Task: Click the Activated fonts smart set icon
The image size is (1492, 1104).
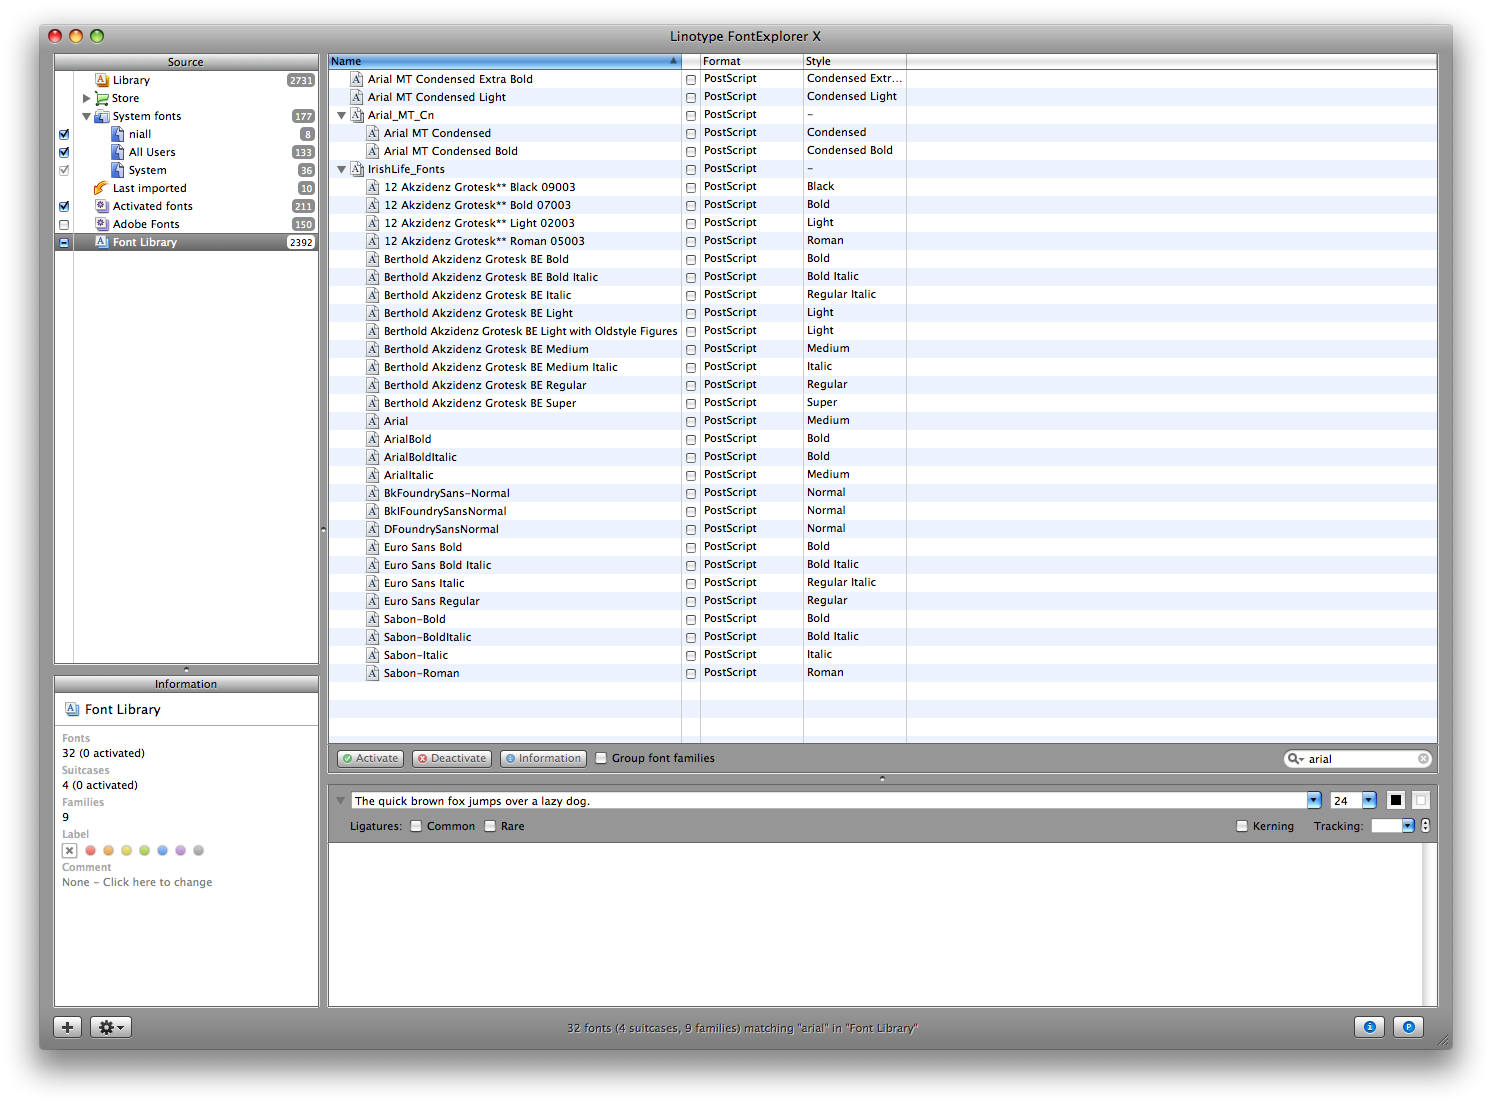Action: [x=101, y=206]
